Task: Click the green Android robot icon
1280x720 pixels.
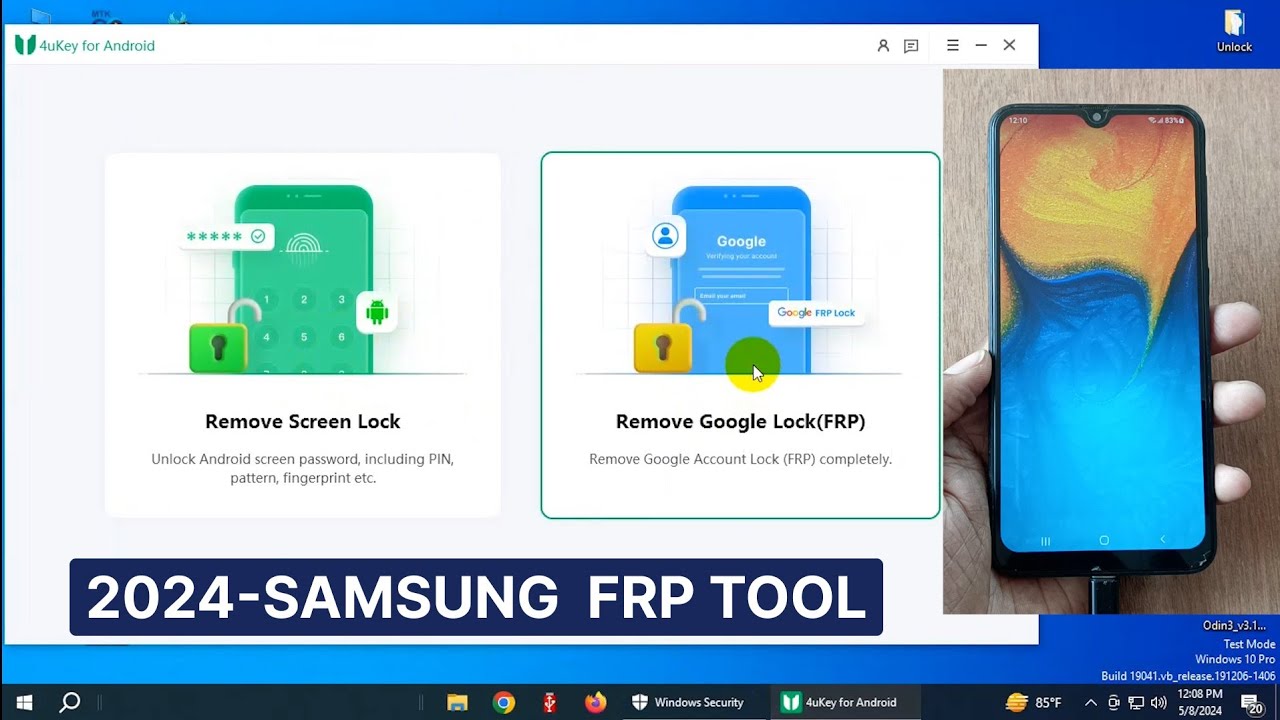Action: [377, 313]
